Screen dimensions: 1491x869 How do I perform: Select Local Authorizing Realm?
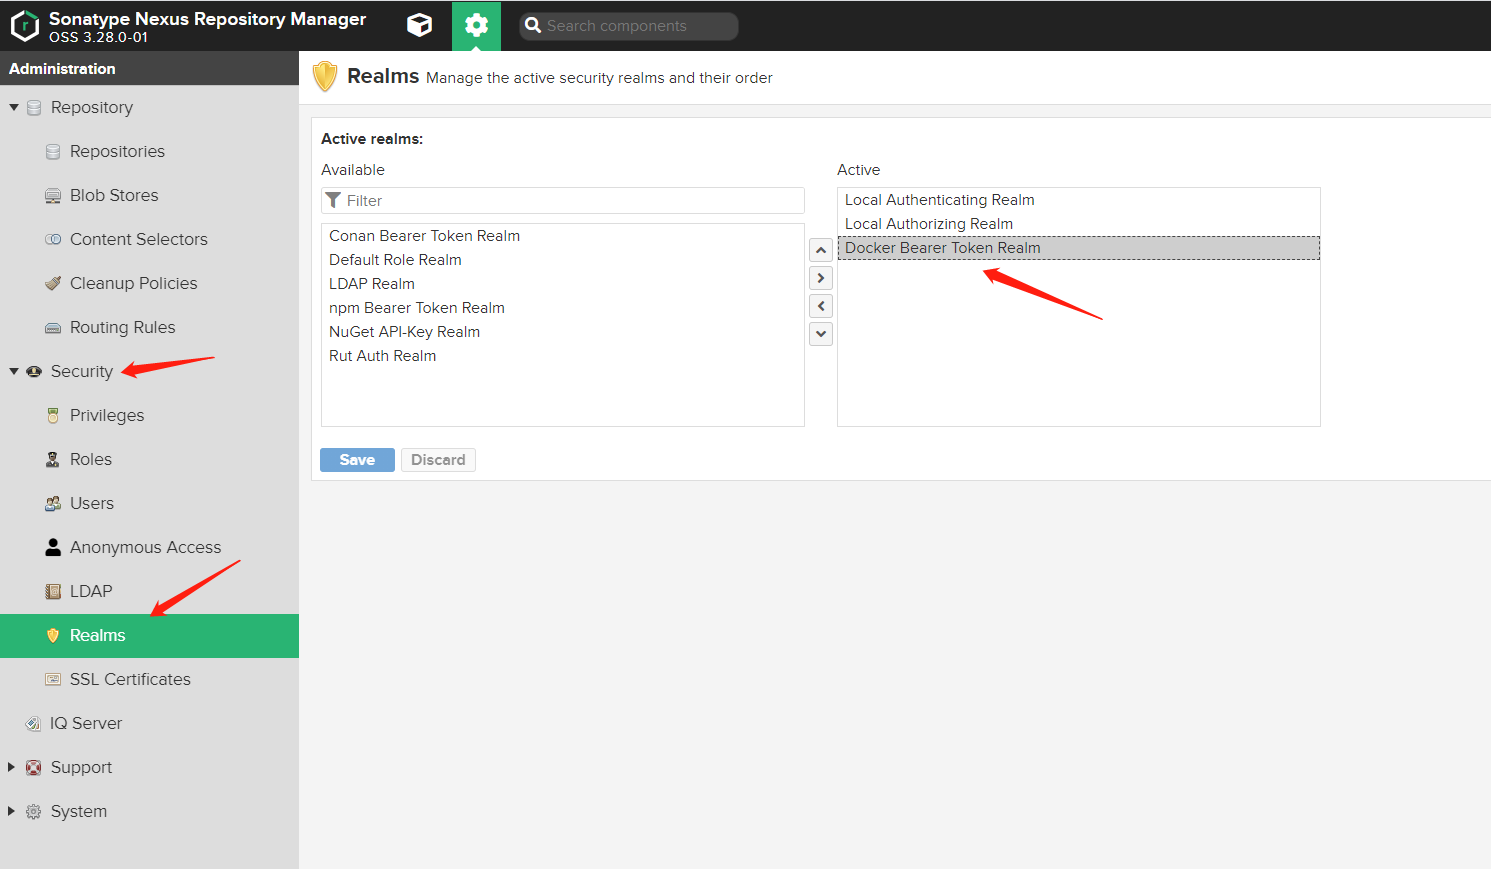point(1079,224)
